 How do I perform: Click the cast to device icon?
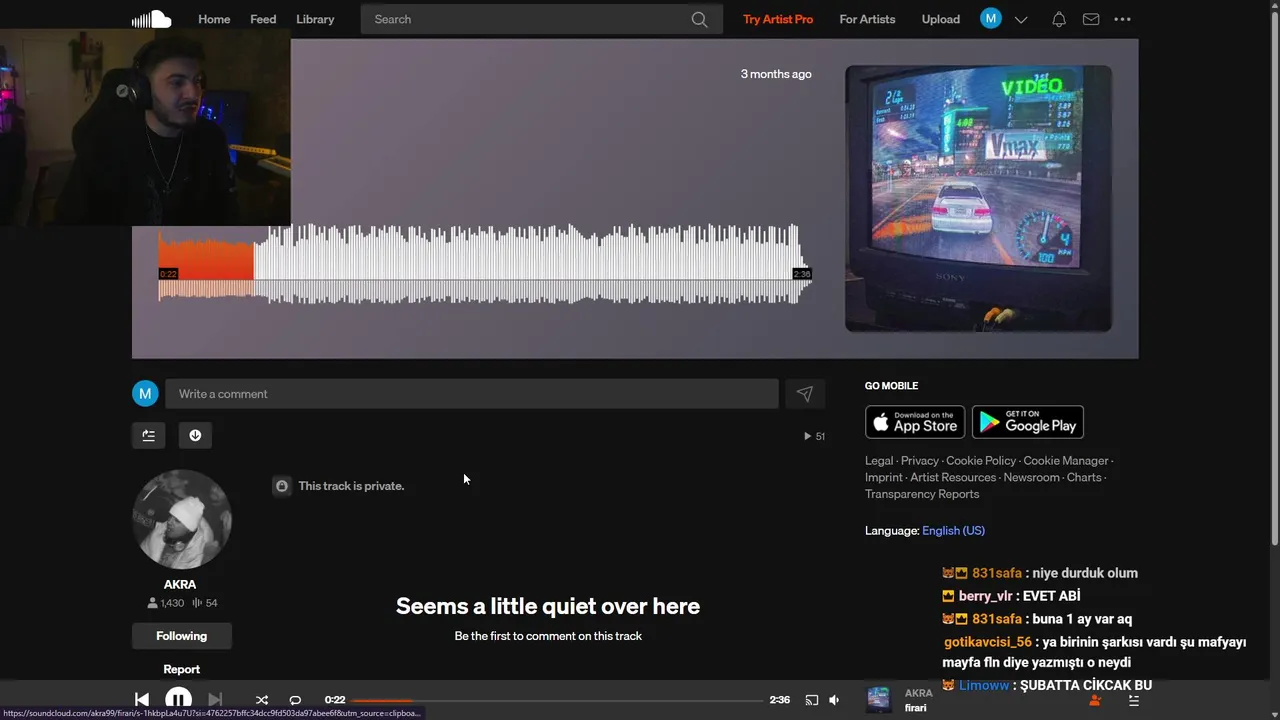tap(812, 700)
